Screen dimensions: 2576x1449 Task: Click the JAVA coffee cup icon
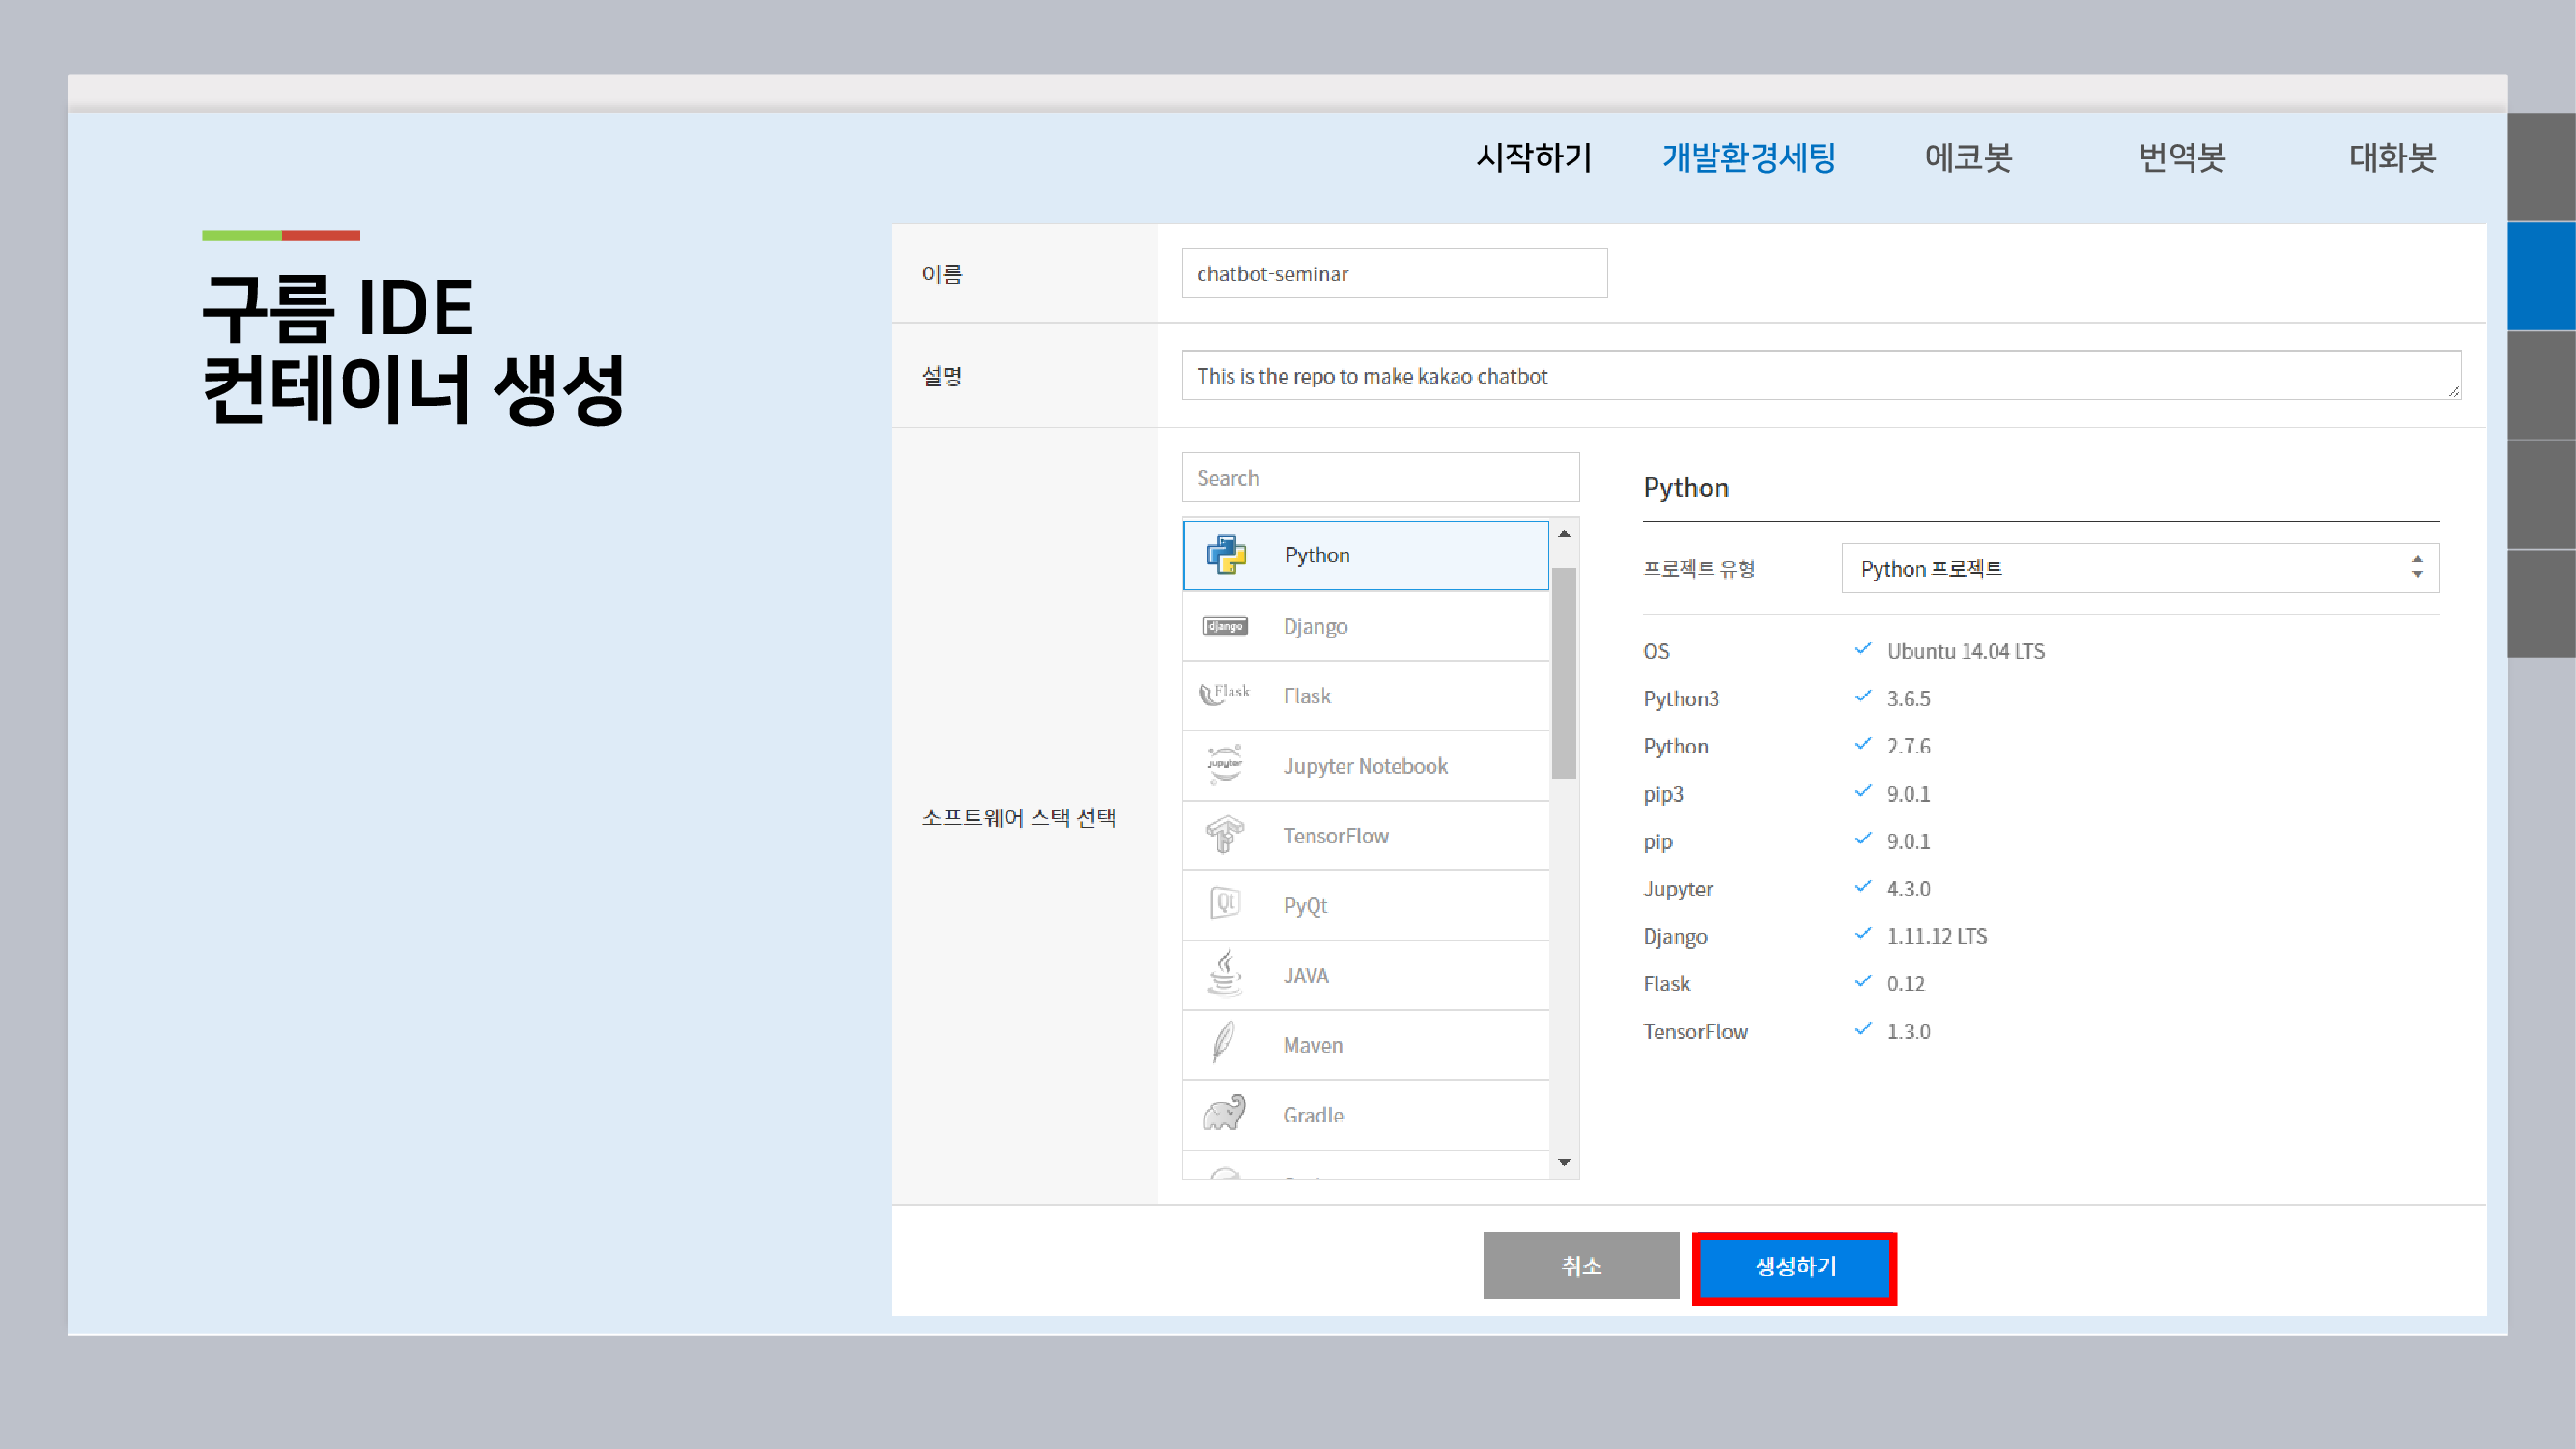[1224, 974]
